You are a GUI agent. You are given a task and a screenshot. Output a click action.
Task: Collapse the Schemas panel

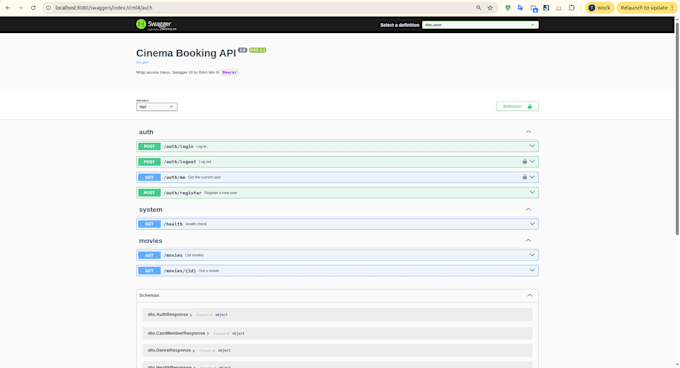[530, 295]
